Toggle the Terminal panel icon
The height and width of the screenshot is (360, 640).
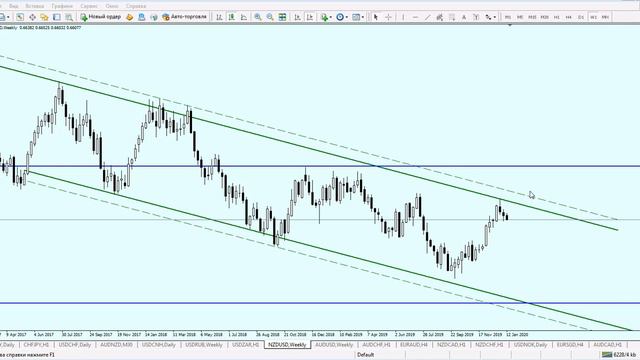[57, 17]
